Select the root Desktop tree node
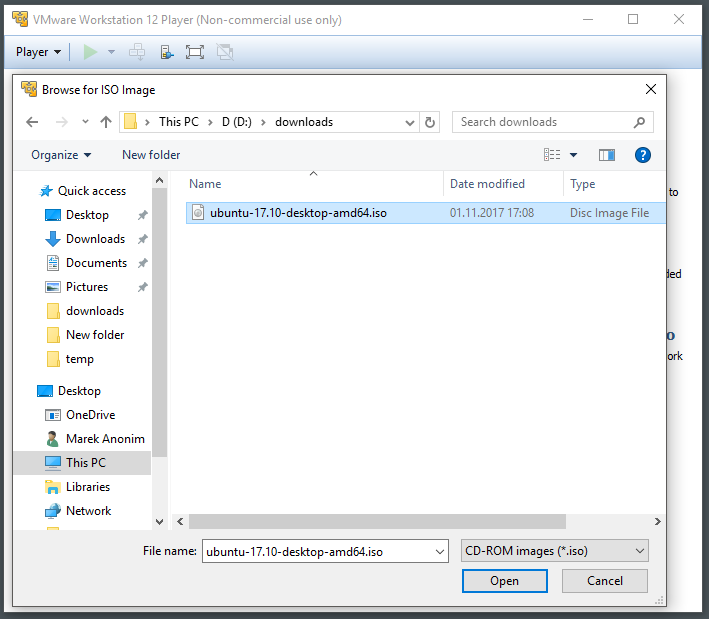 pos(79,391)
